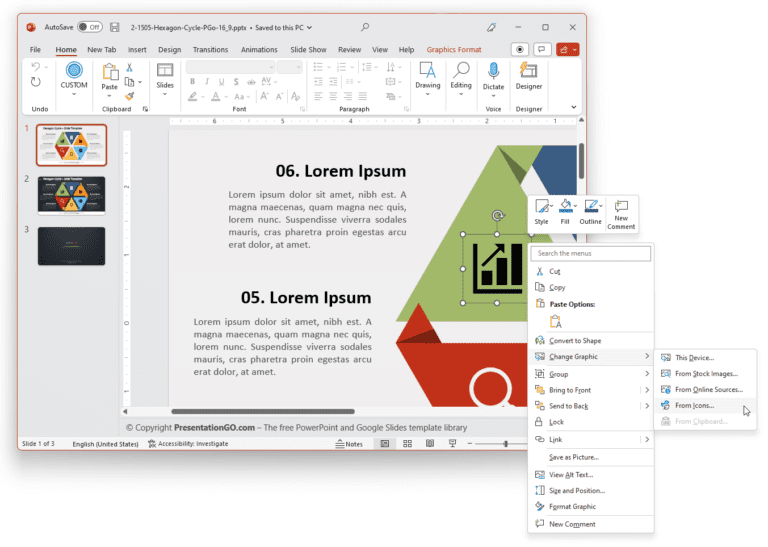Click the Notes button in status bar
The height and width of the screenshot is (547, 768).
(349, 444)
